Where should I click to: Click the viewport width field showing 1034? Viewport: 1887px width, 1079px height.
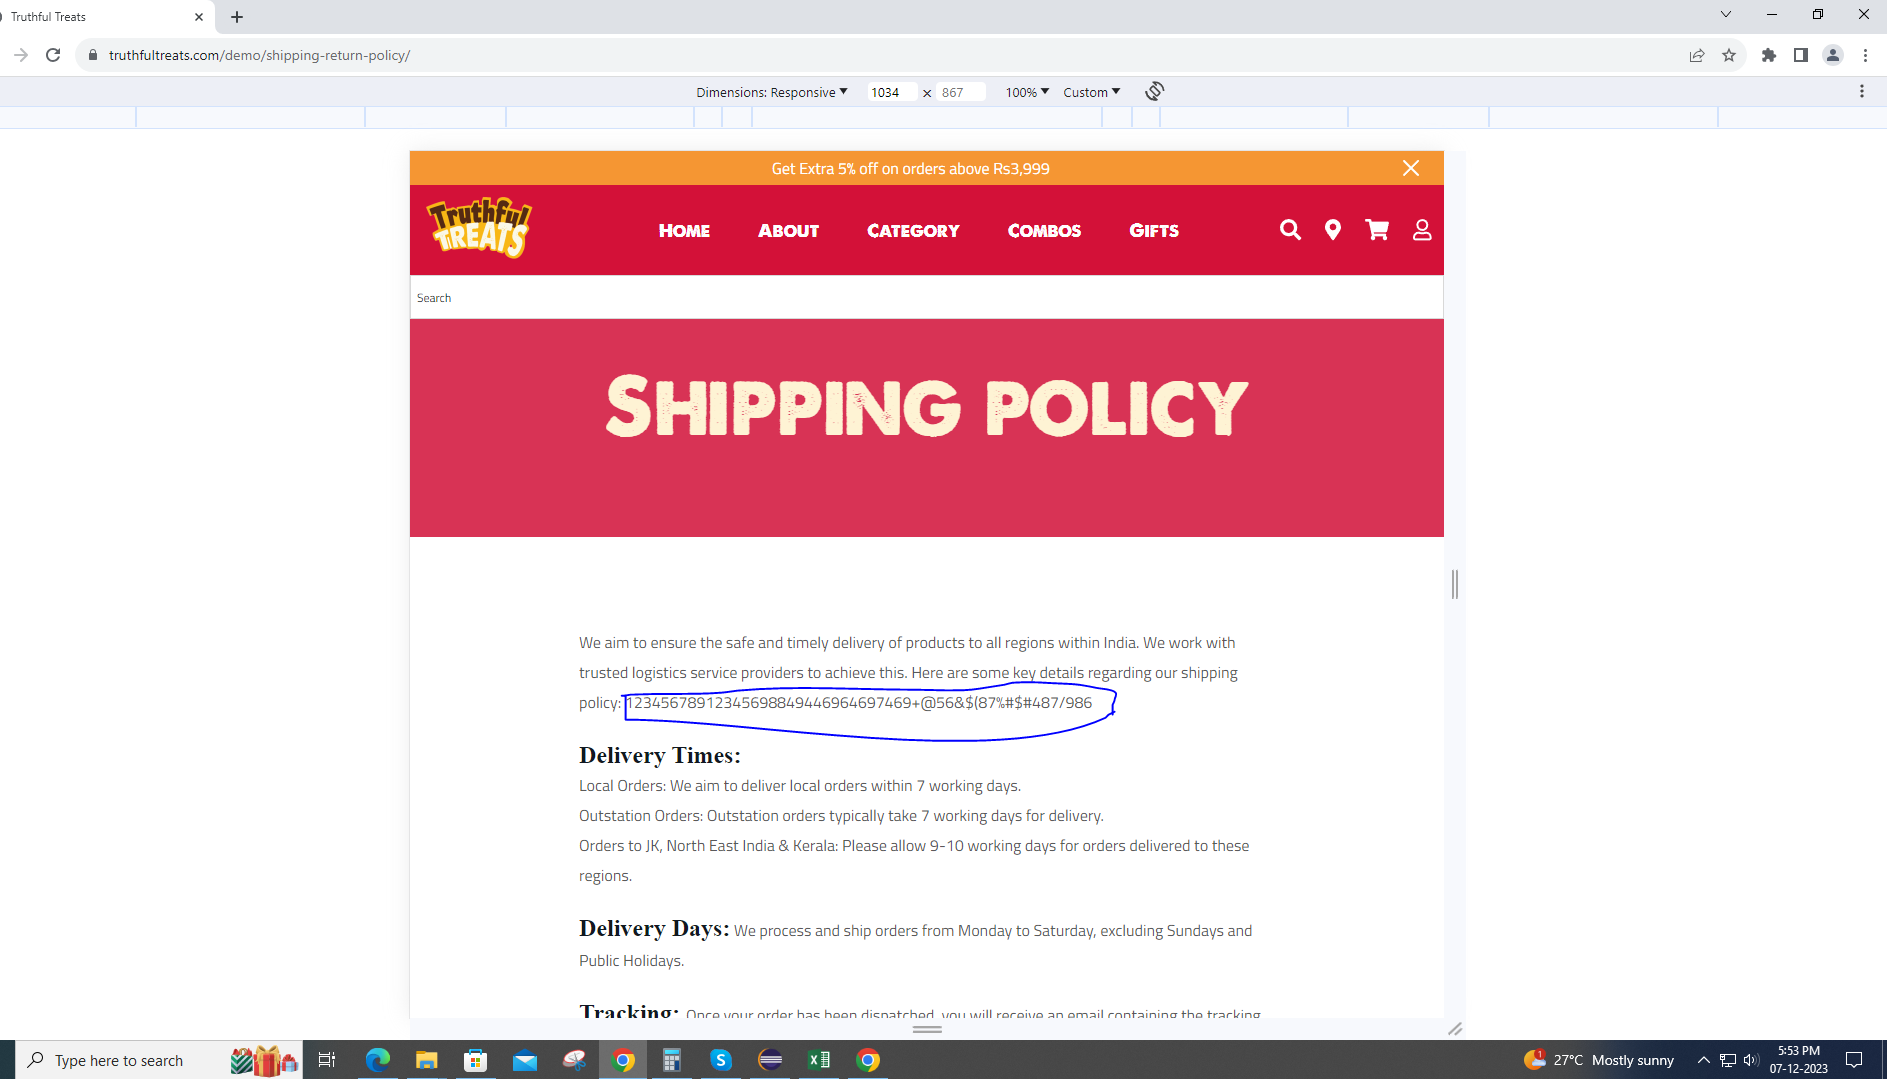pyautogui.click(x=892, y=92)
